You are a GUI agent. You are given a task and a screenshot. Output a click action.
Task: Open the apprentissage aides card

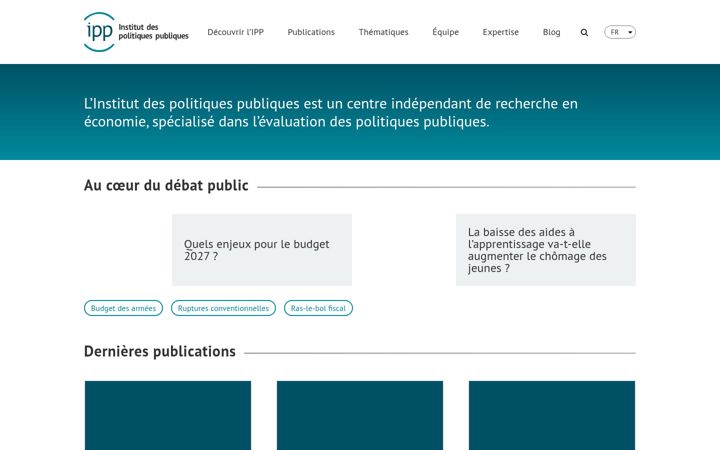(x=546, y=250)
